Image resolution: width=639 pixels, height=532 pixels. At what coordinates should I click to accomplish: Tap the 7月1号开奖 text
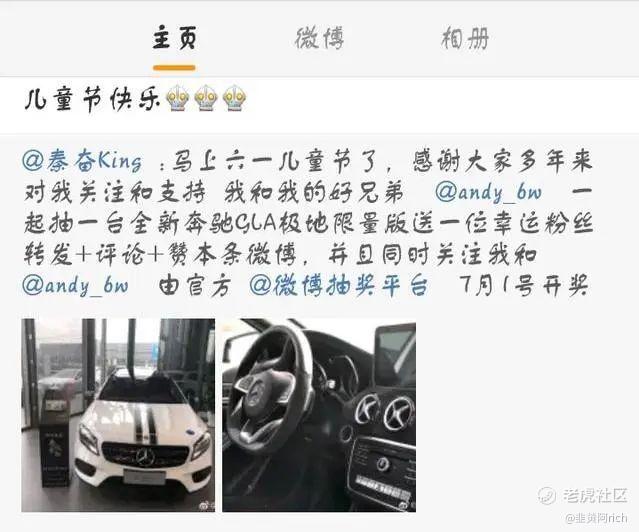tap(524, 285)
